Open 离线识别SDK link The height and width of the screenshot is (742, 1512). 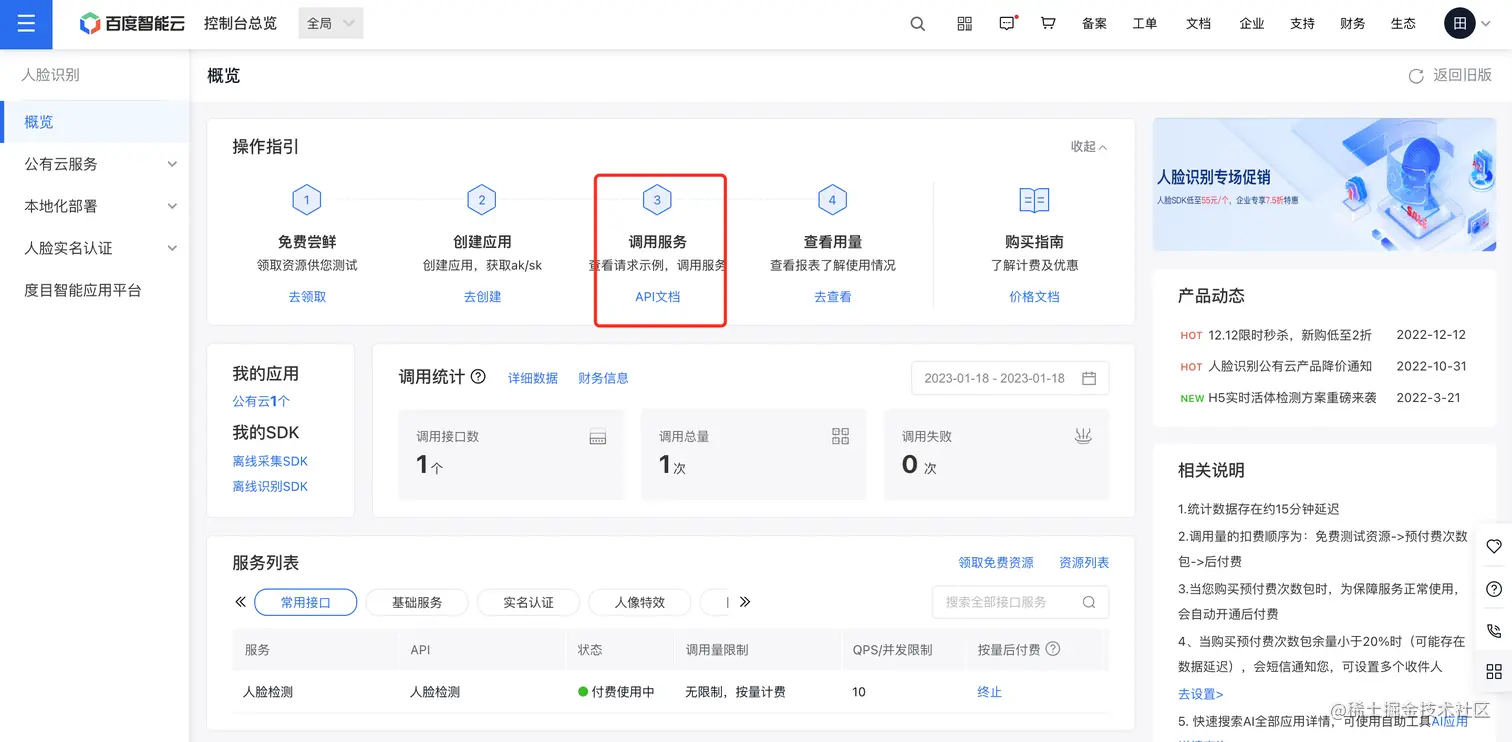pos(270,486)
